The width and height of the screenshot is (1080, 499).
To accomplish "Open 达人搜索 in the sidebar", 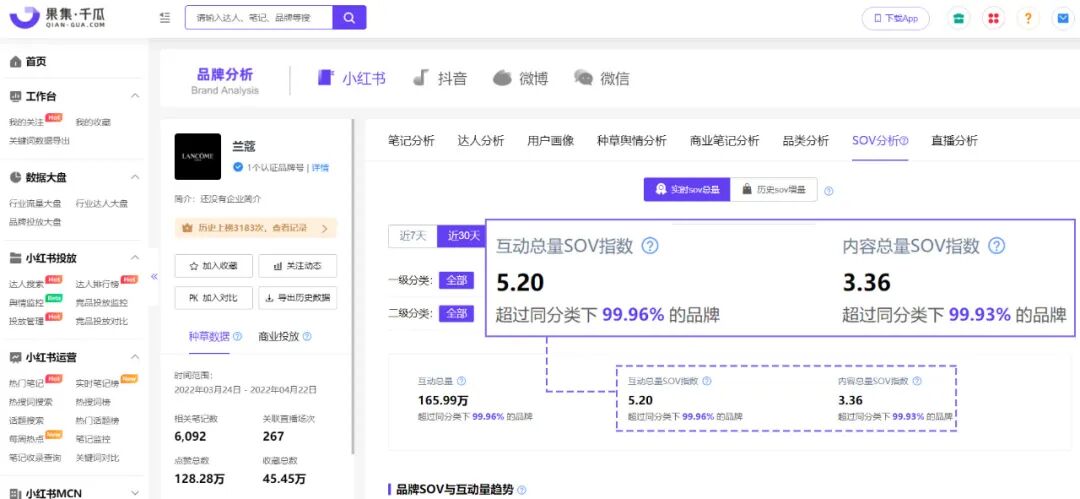I will [26, 284].
